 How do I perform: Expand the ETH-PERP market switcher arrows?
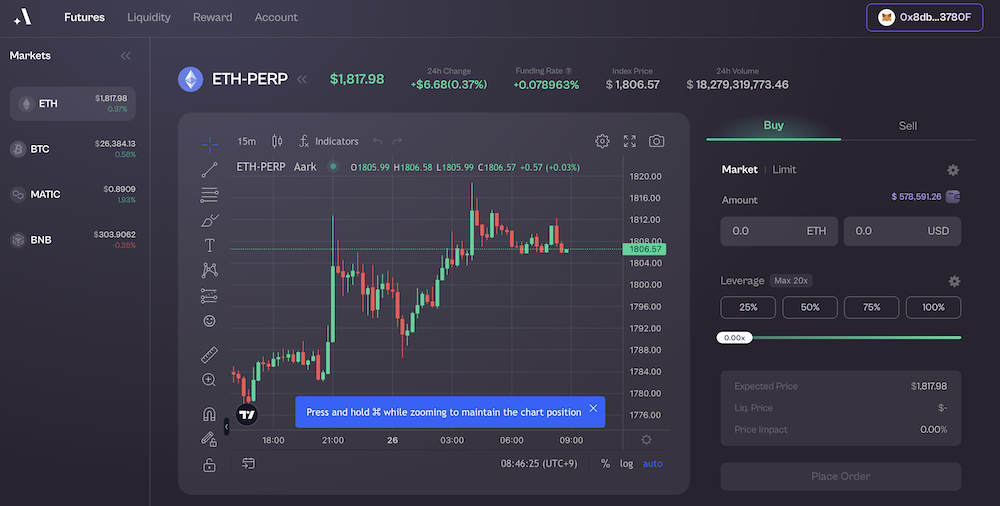tap(302, 79)
